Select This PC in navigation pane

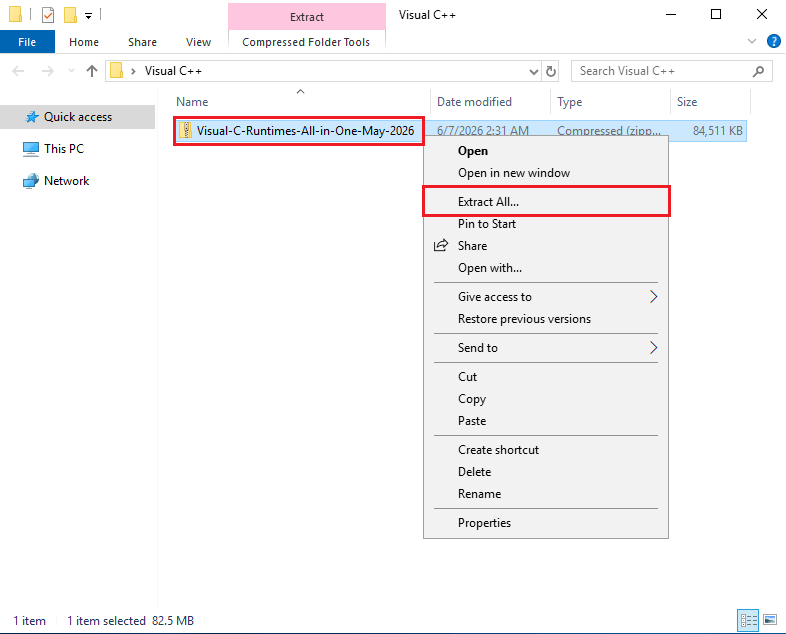64,149
